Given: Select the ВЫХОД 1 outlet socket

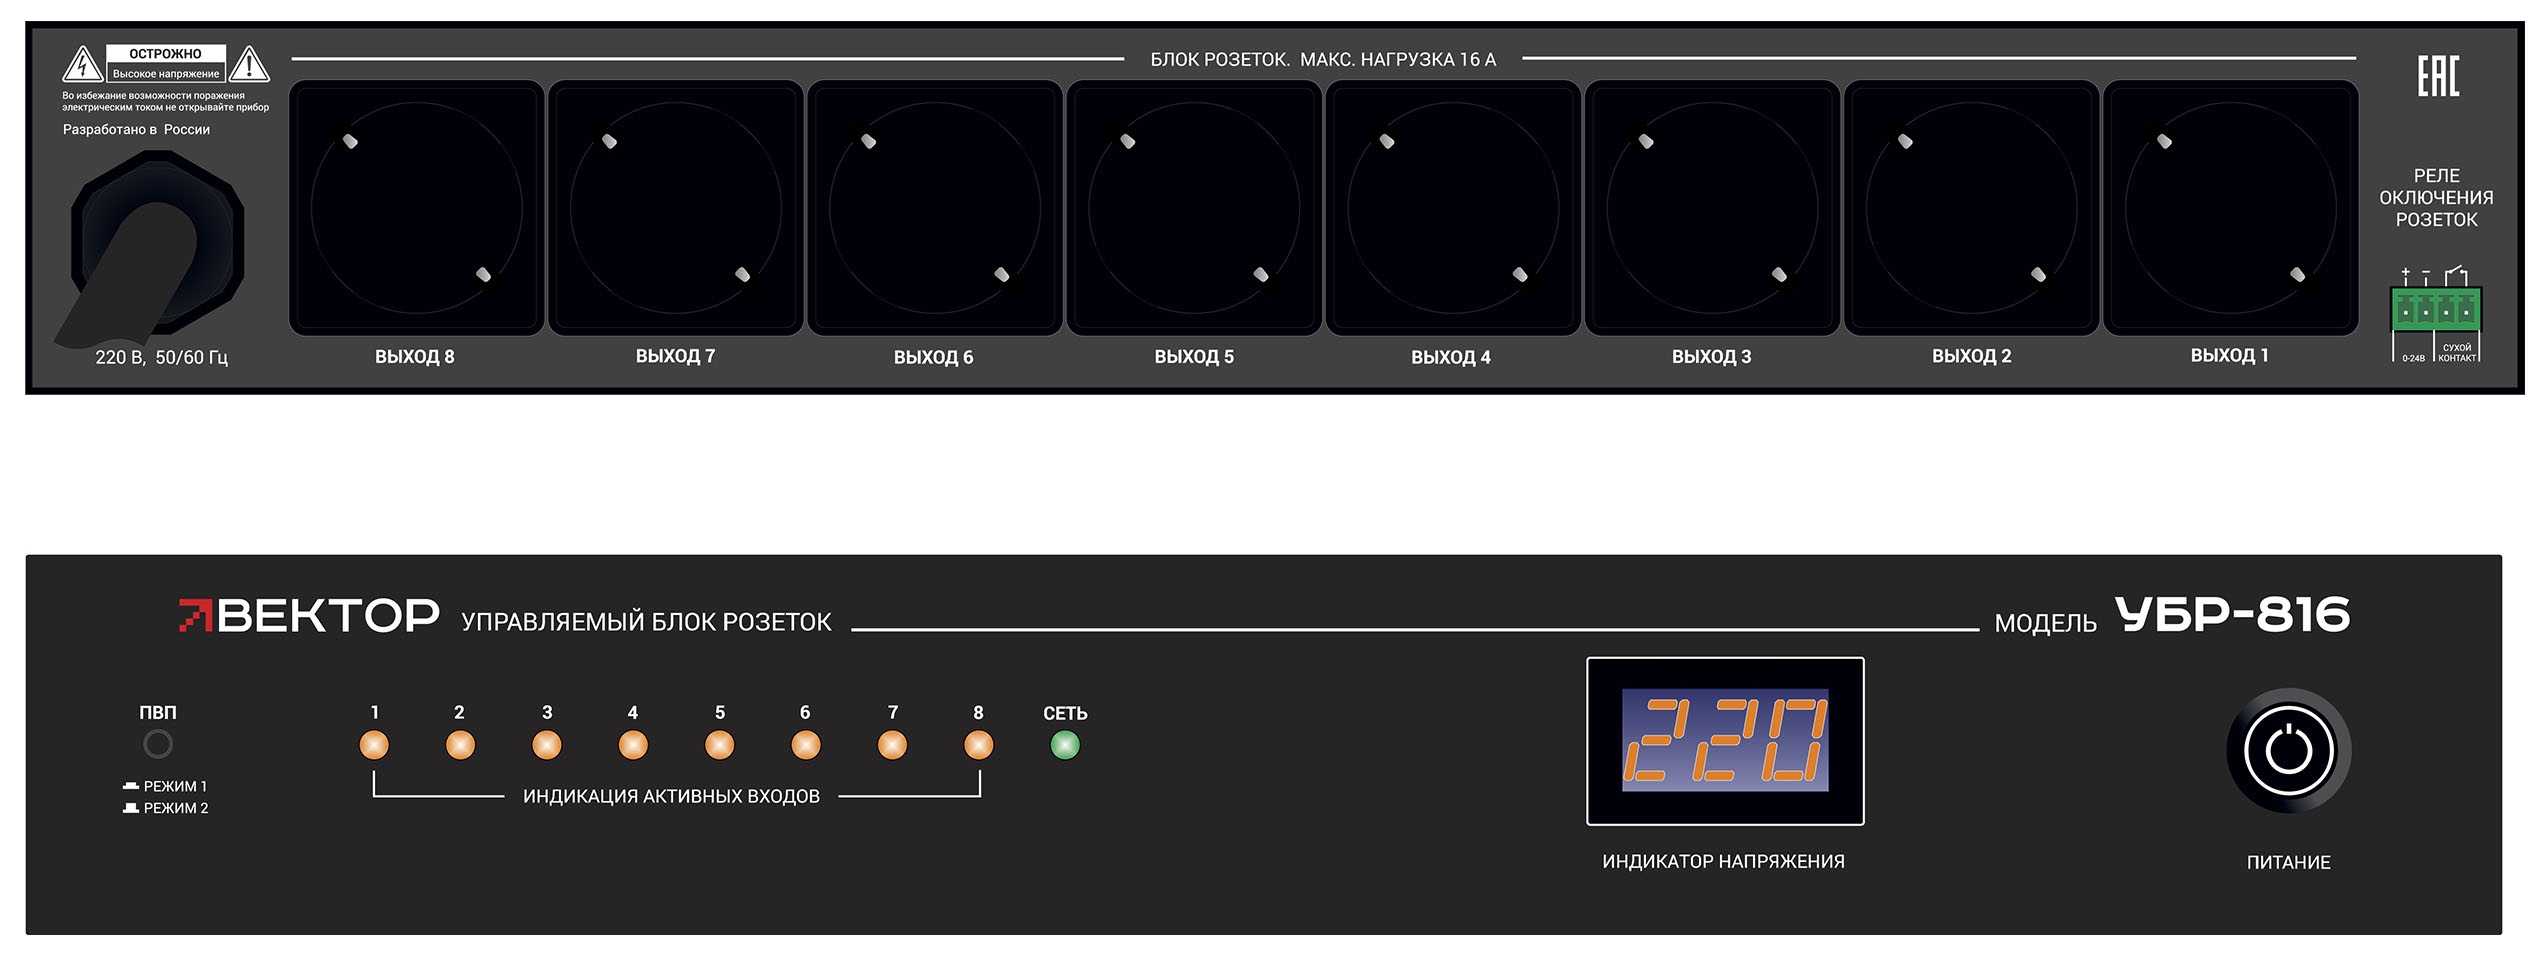Looking at the screenshot, I should [2231, 208].
